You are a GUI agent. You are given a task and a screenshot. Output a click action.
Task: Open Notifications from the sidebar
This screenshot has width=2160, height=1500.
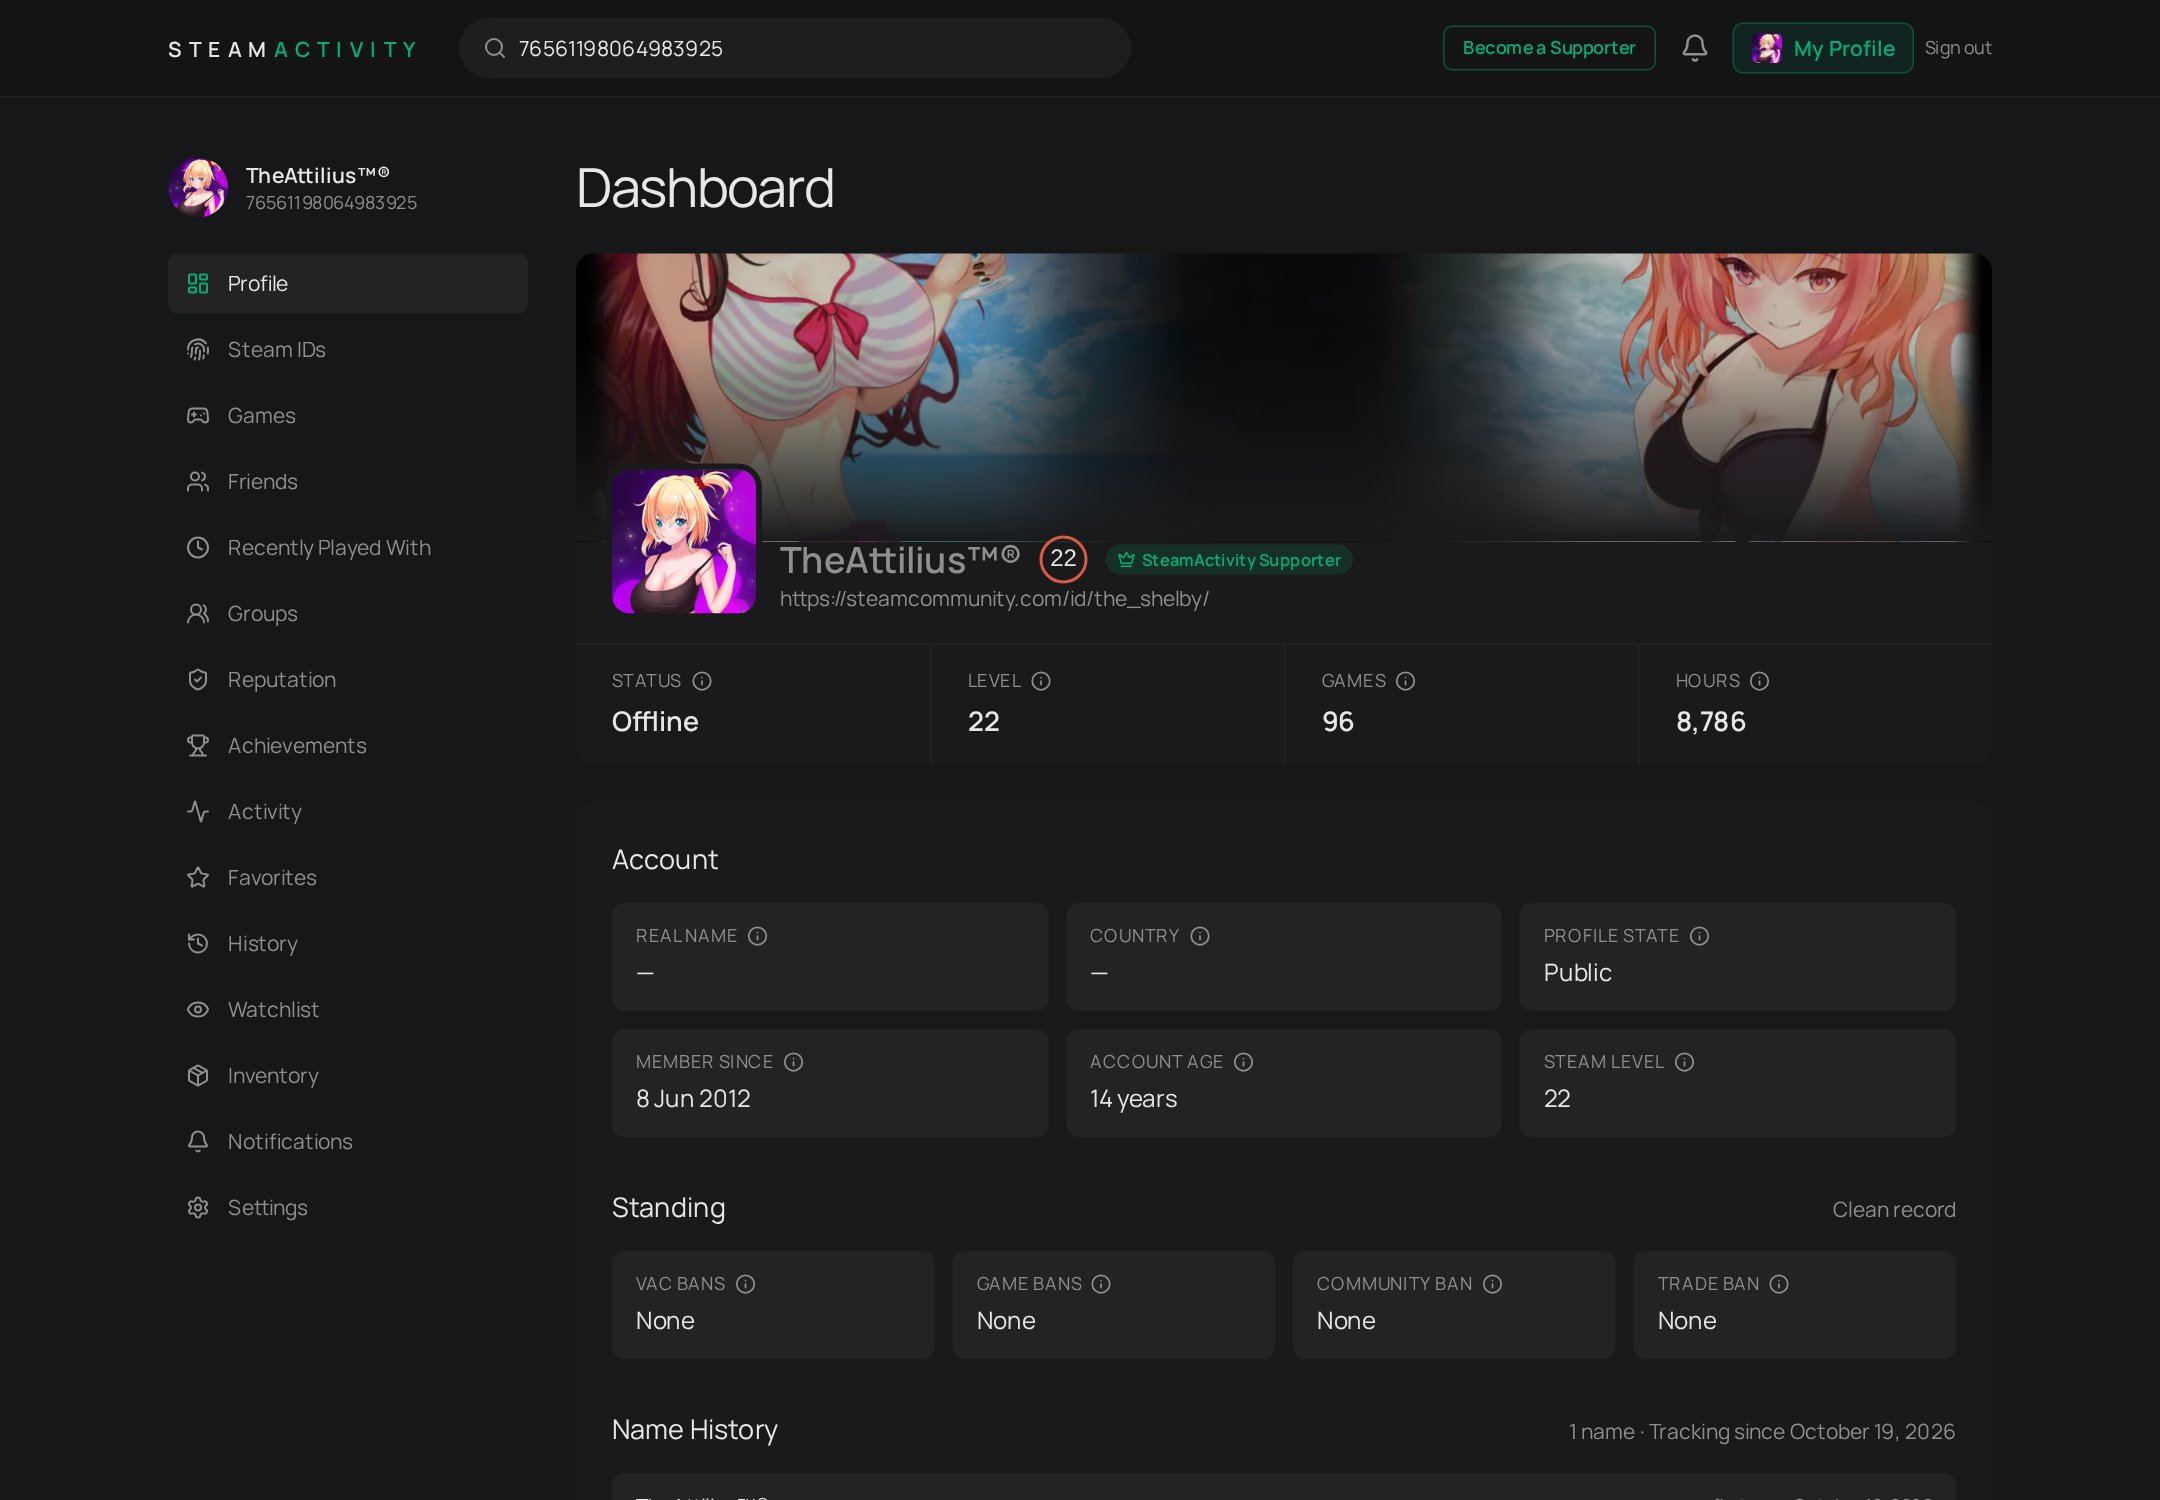(x=347, y=1142)
